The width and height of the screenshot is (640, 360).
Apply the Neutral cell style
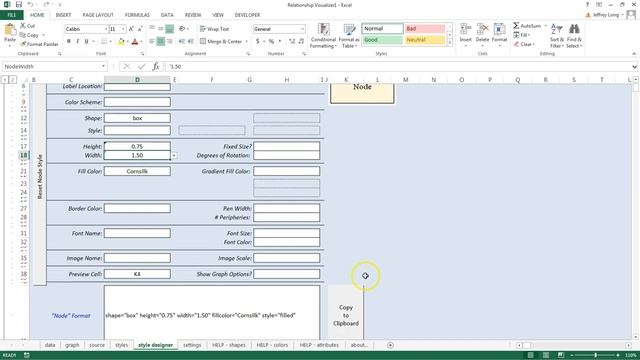425,40
